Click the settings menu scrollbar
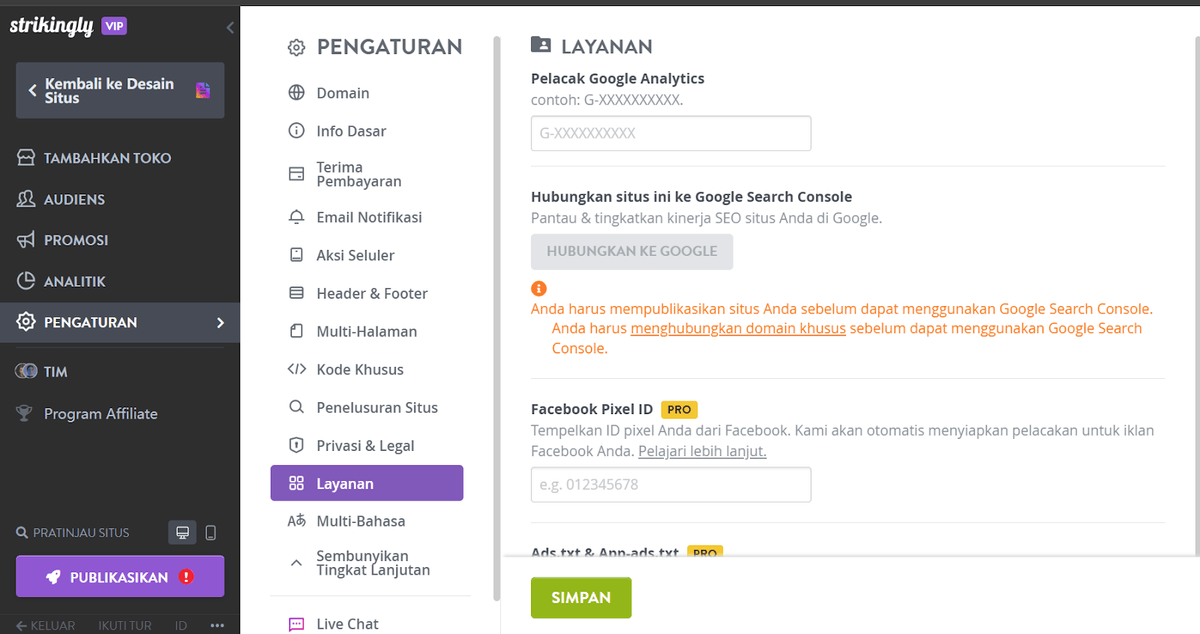 tap(496, 318)
